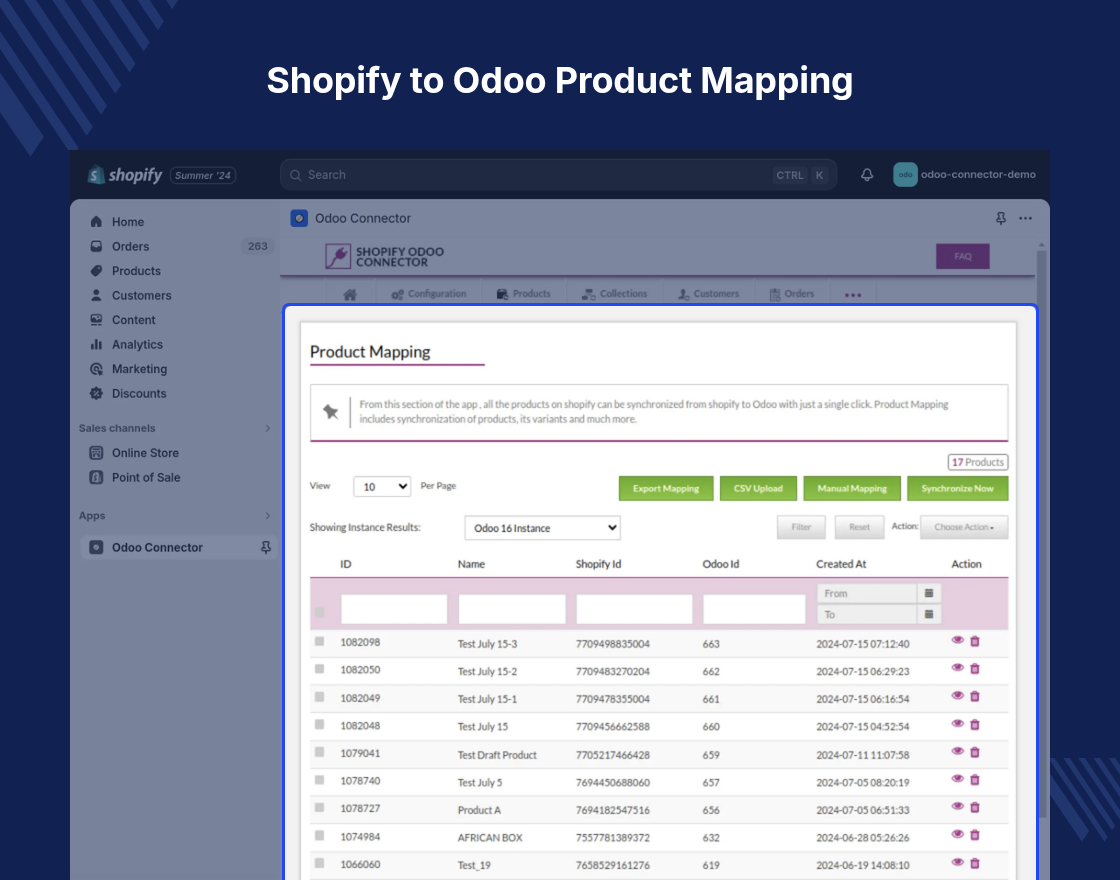Click the CSV Upload button
Image resolution: width=1120 pixels, height=880 pixels.
click(758, 489)
